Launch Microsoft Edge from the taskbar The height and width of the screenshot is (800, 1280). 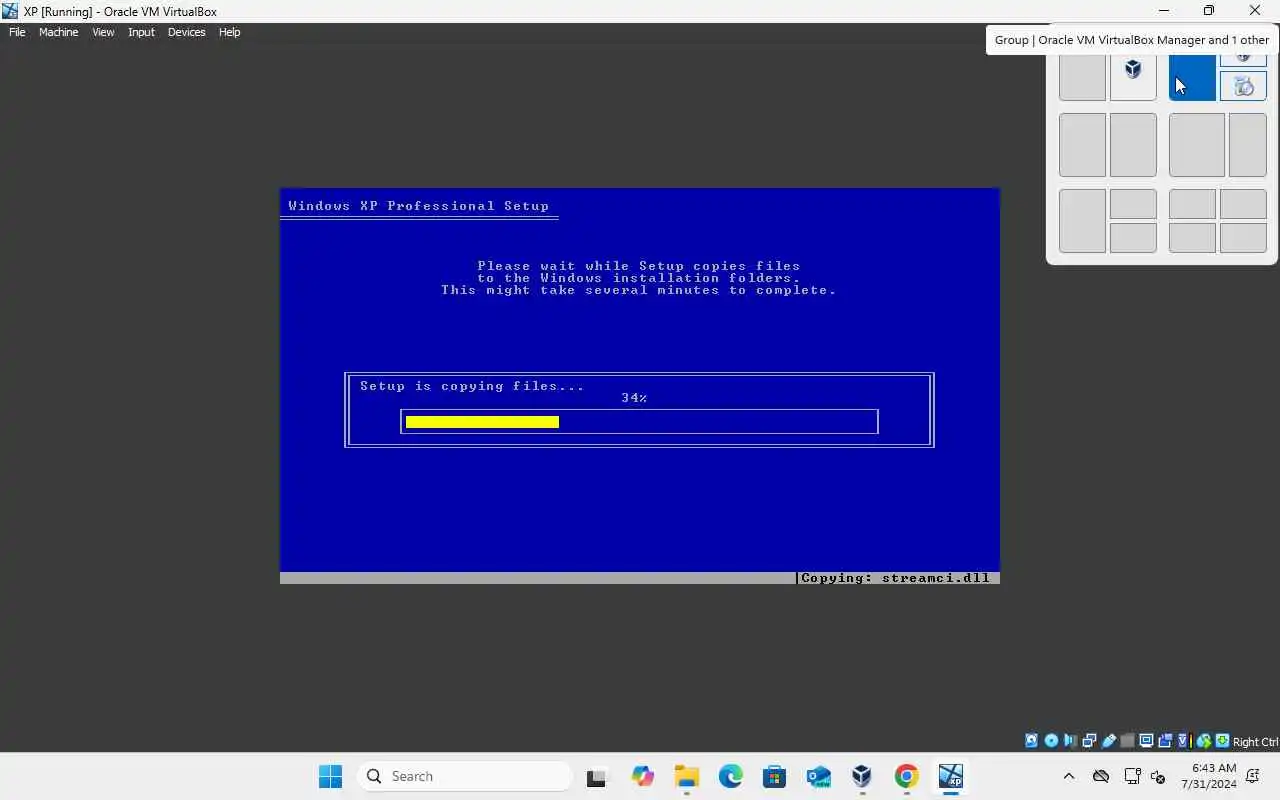coord(730,776)
